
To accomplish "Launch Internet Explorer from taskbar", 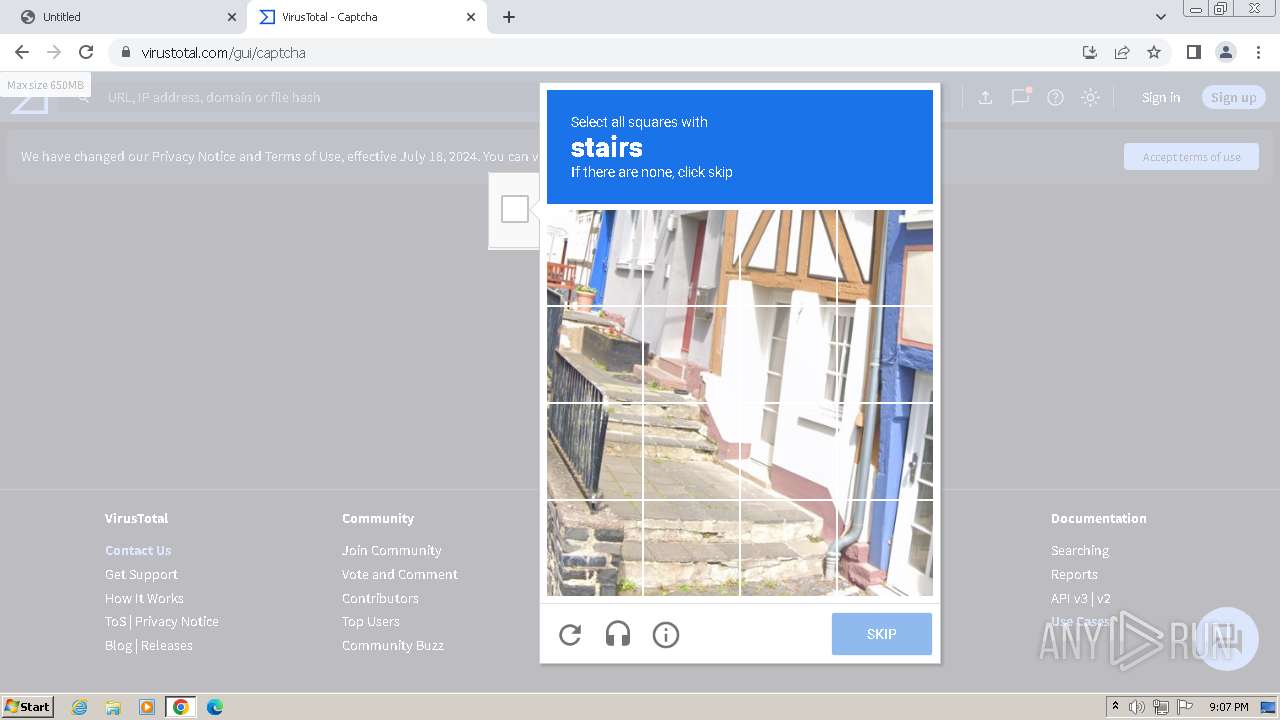I will pos(79,707).
